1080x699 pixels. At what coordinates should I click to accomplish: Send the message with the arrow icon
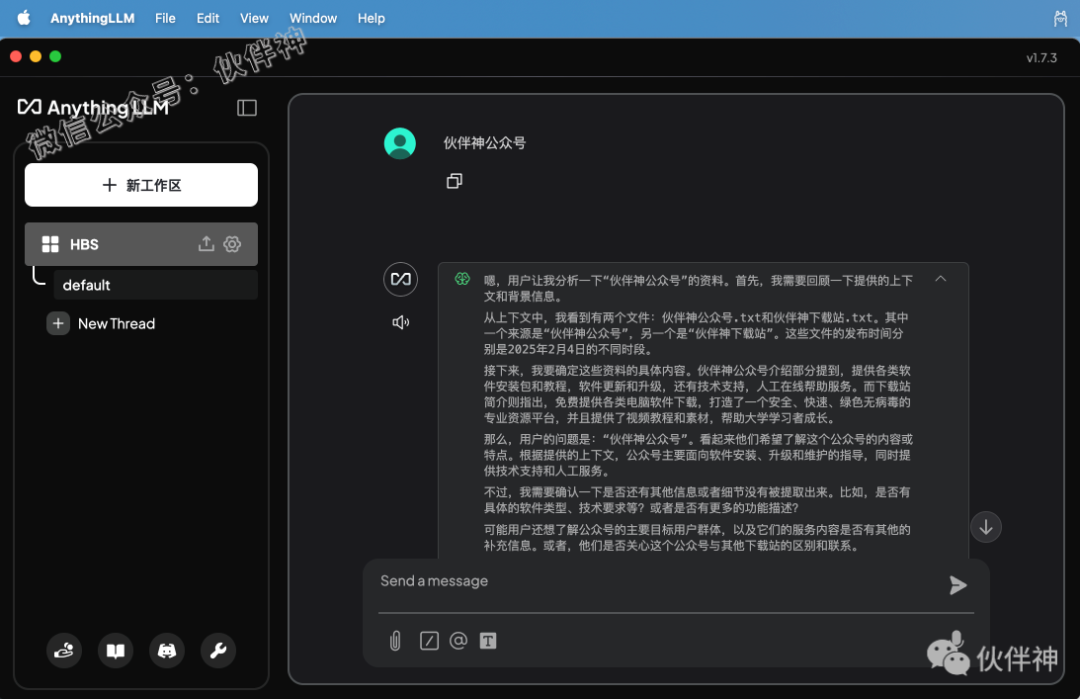pyautogui.click(x=957, y=585)
